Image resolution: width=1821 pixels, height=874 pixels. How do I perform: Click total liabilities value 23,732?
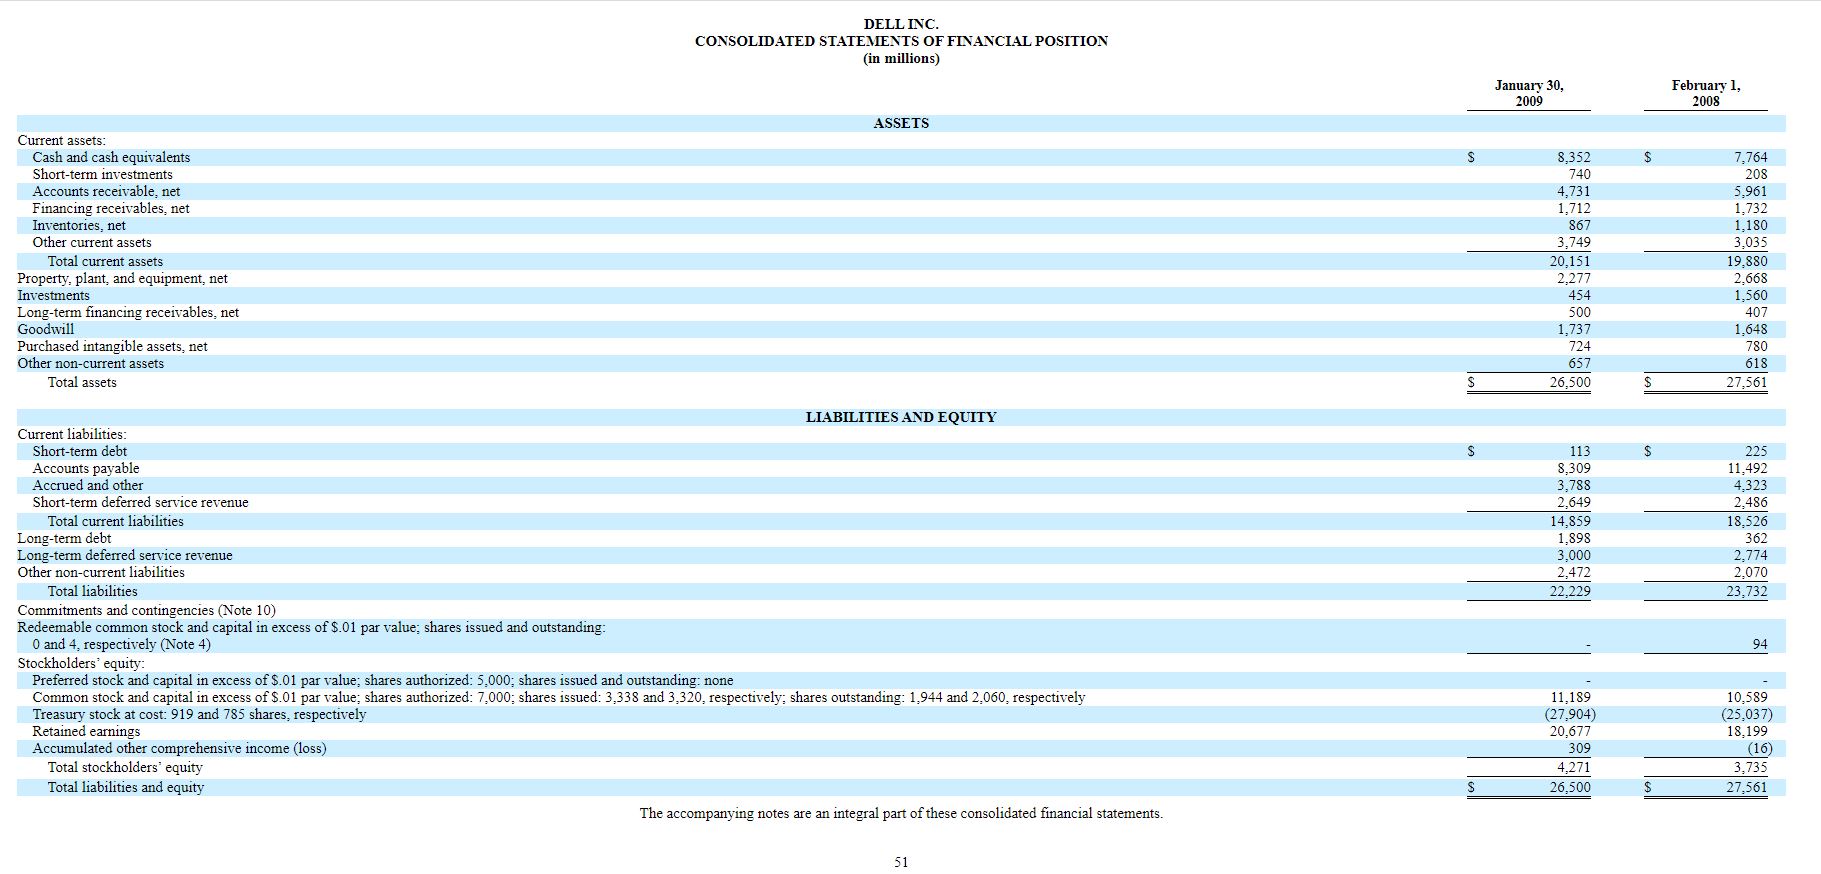1747,591
